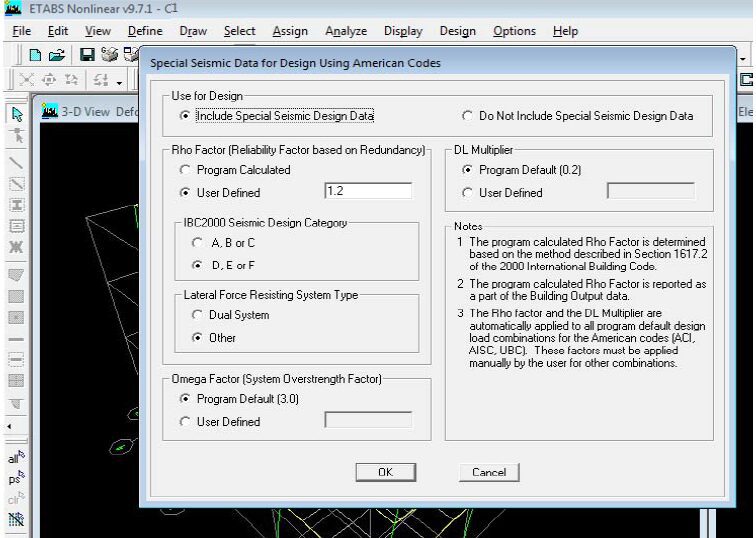This screenshot has width=756, height=538.
Task: Select the Draw Walls line tool
Action: coord(16,339)
